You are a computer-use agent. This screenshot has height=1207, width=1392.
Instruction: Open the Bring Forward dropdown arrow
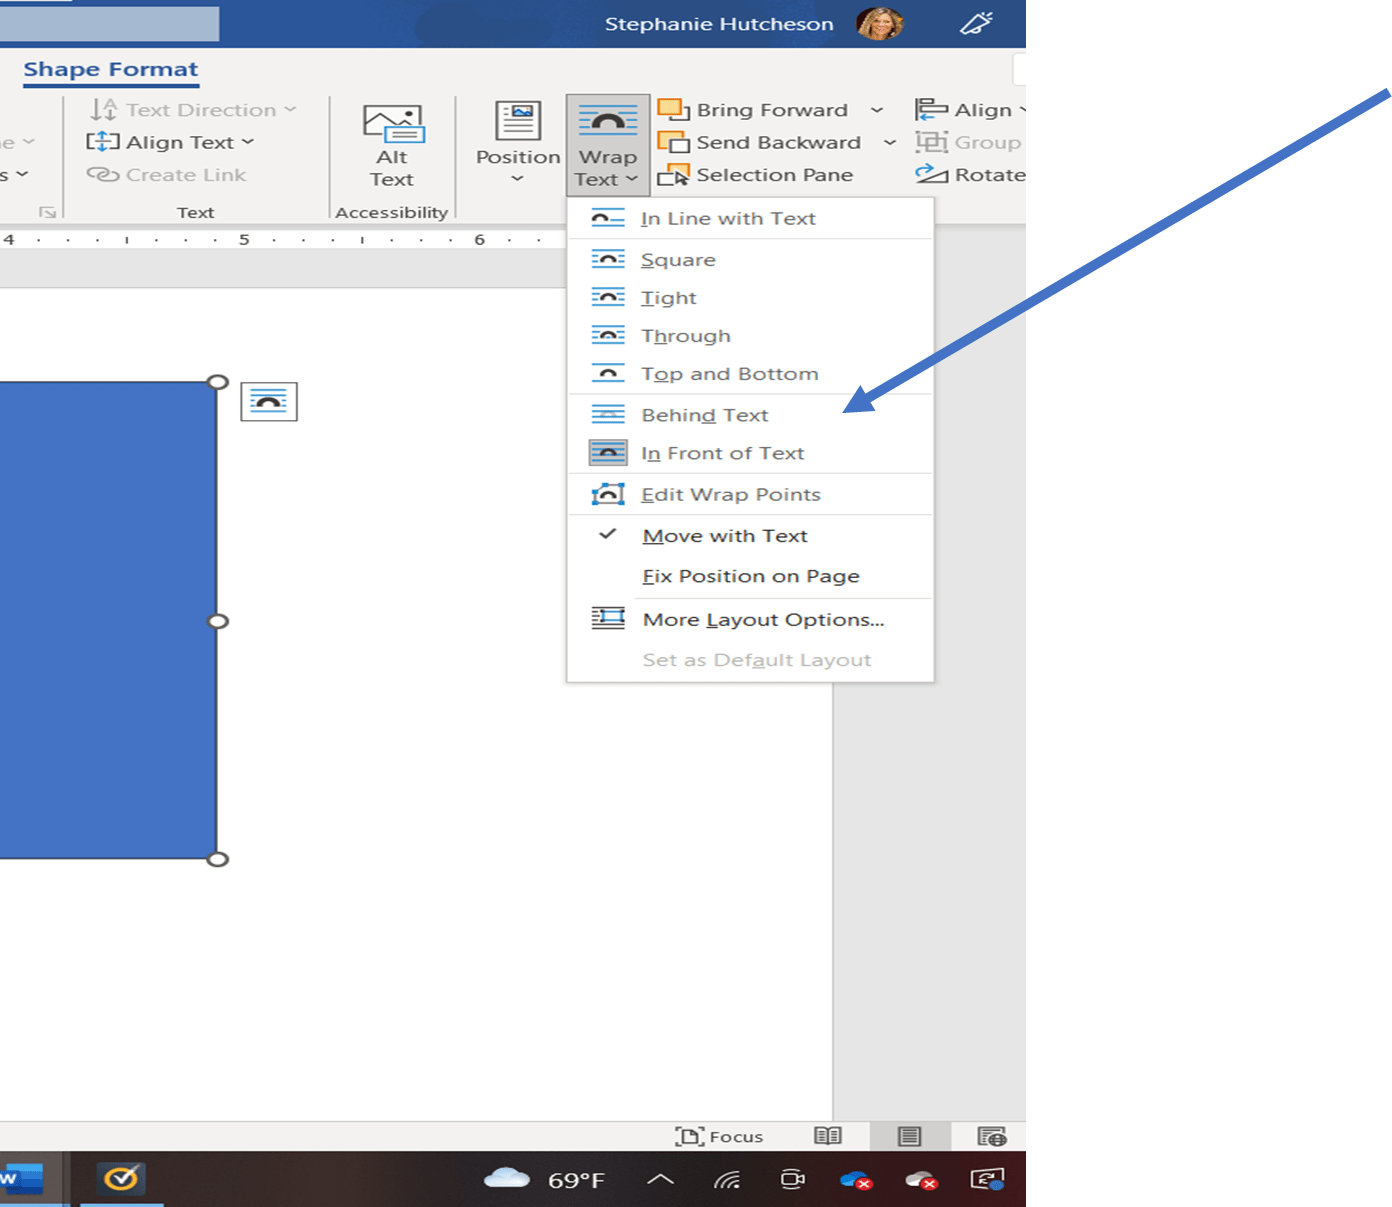tap(878, 109)
